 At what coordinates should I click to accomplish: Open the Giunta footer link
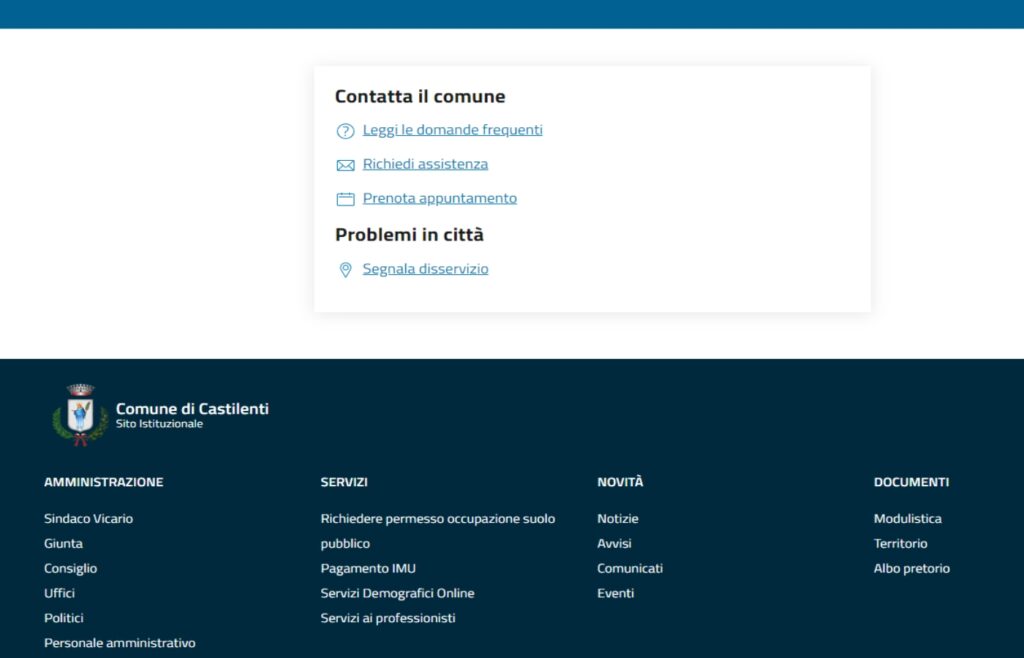click(x=63, y=544)
